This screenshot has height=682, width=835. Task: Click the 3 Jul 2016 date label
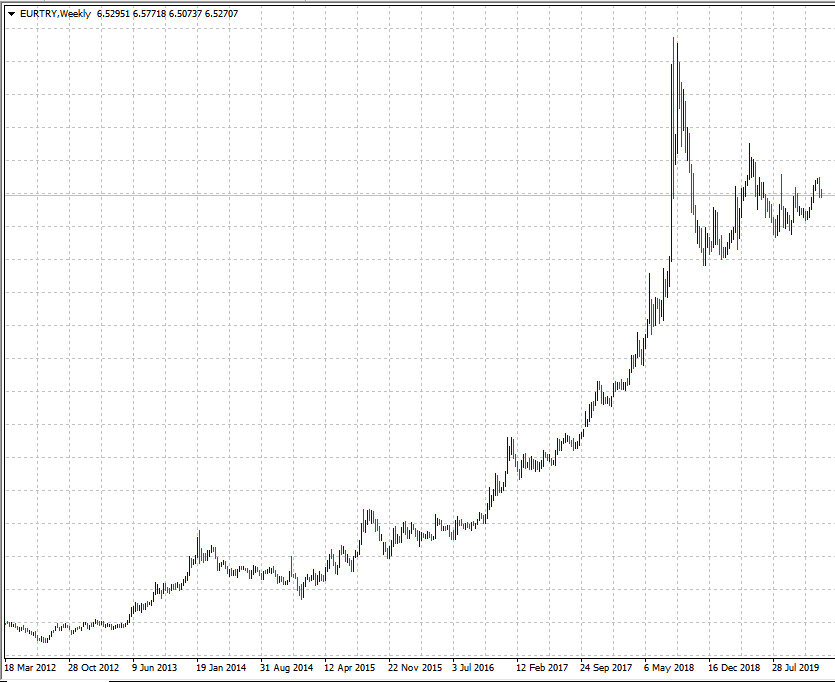pos(473,668)
